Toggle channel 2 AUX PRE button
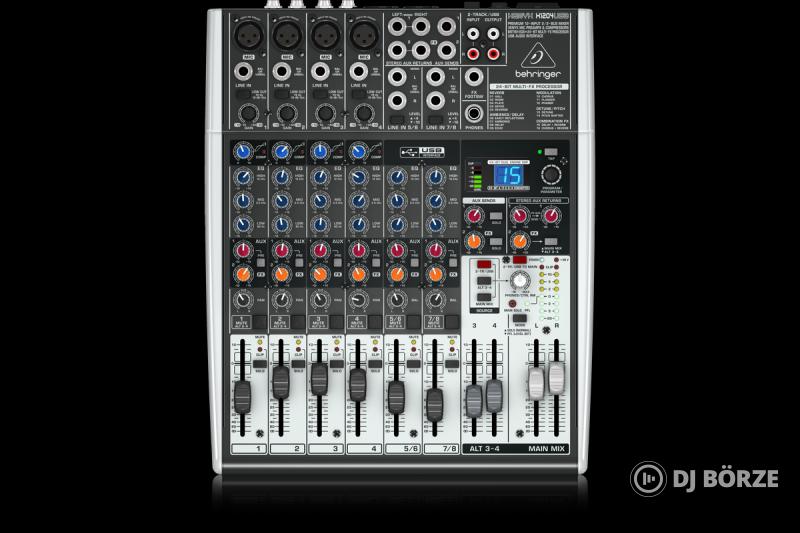Viewport: 800px width, 533px height. click(299, 263)
